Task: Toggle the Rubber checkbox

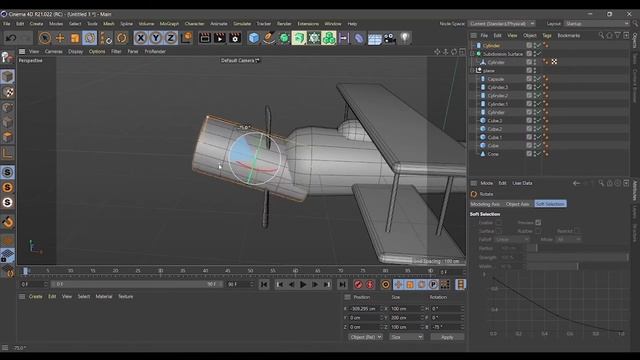Action: [x=538, y=231]
